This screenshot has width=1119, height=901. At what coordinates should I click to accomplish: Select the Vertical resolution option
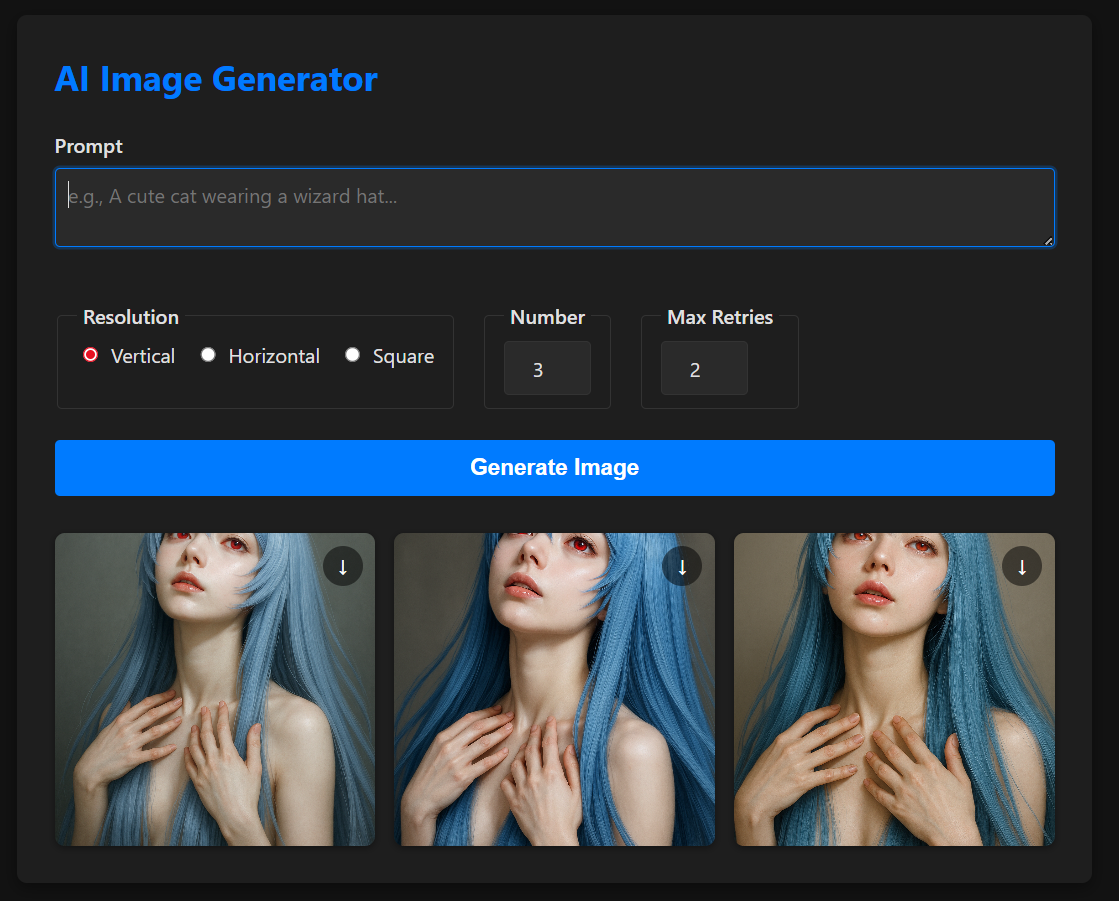point(90,355)
